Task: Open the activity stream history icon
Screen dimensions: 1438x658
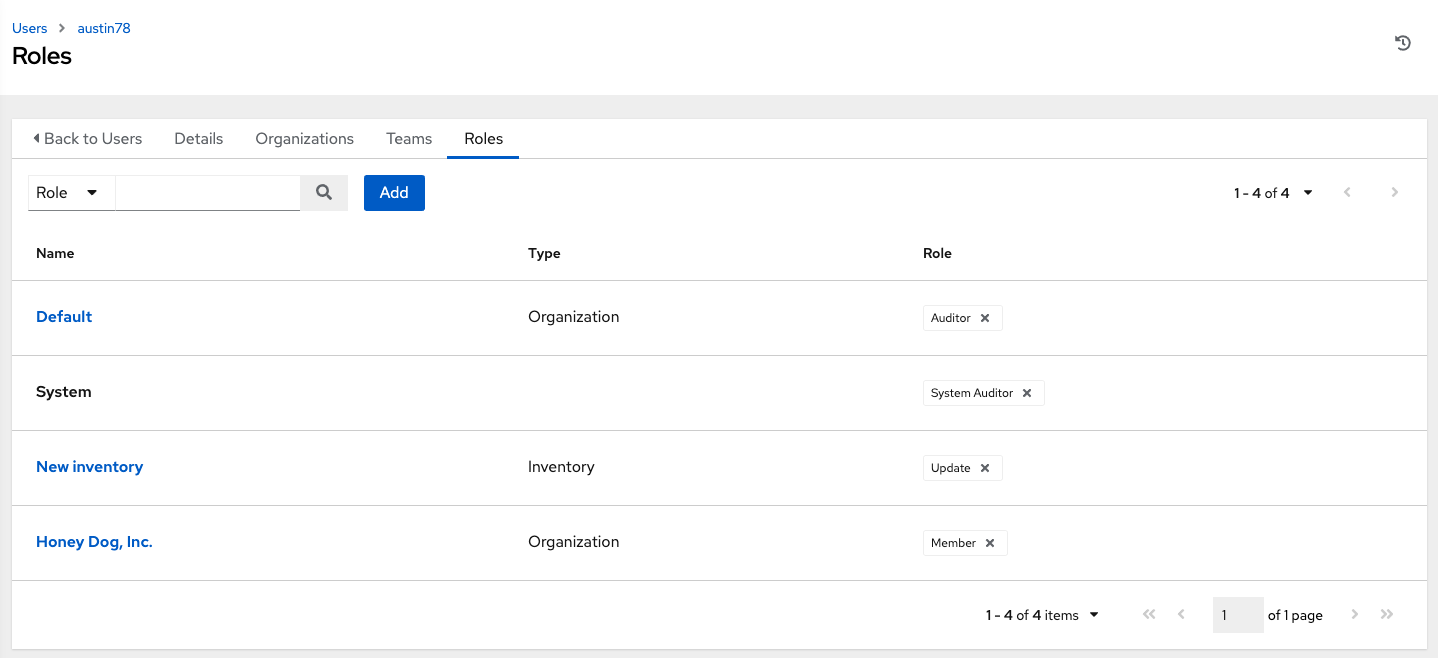Action: point(1403,43)
